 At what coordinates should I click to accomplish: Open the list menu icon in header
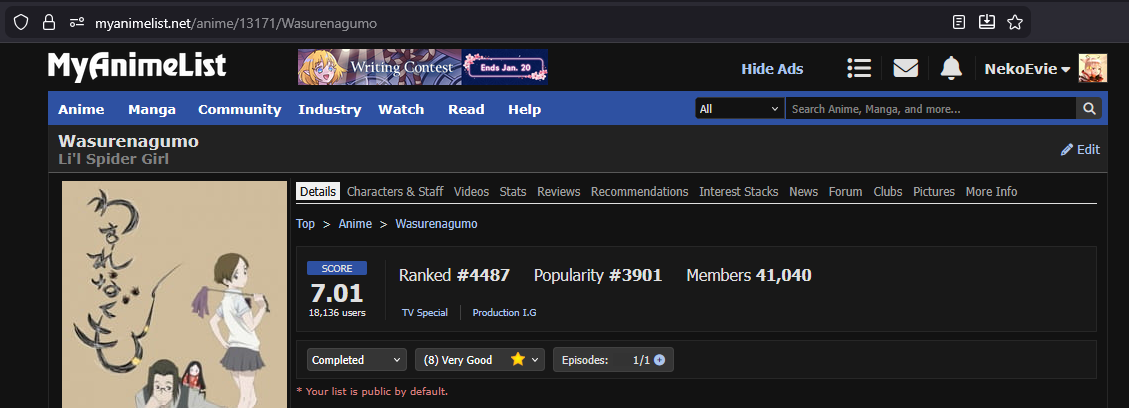[859, 68]
